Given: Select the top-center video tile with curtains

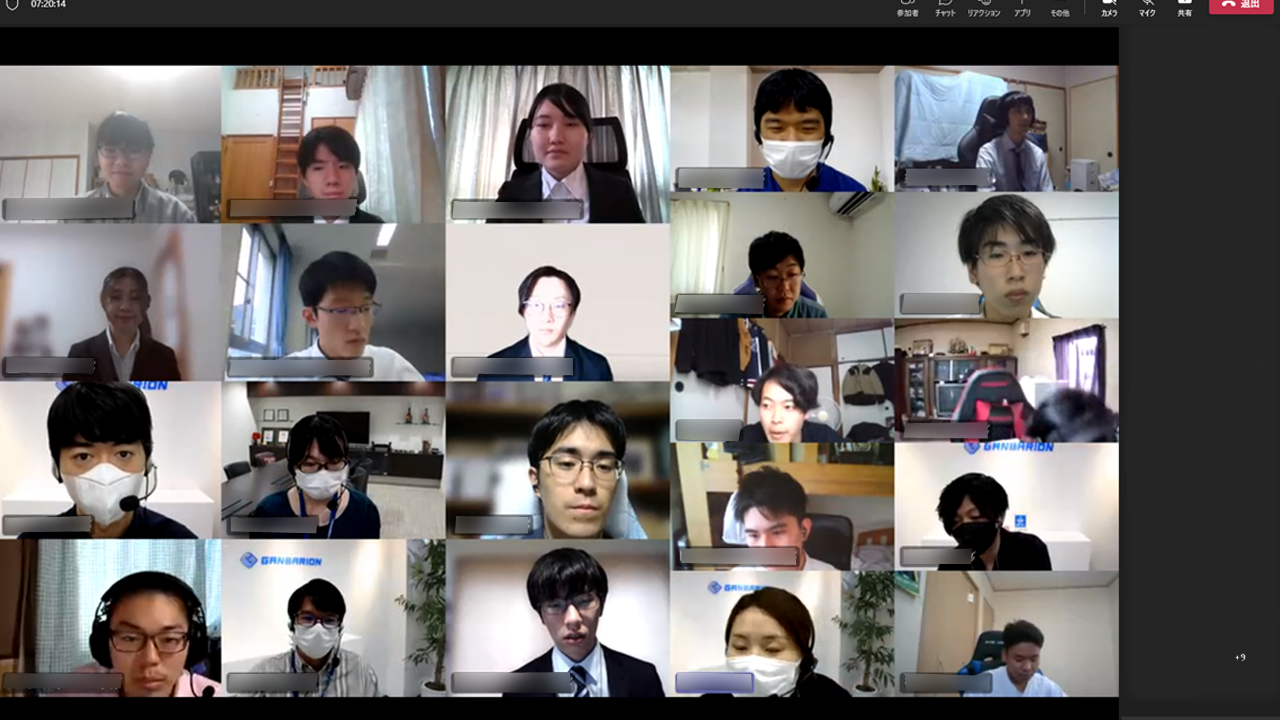Looking at the screenshot, I should [x=557, y=144].
